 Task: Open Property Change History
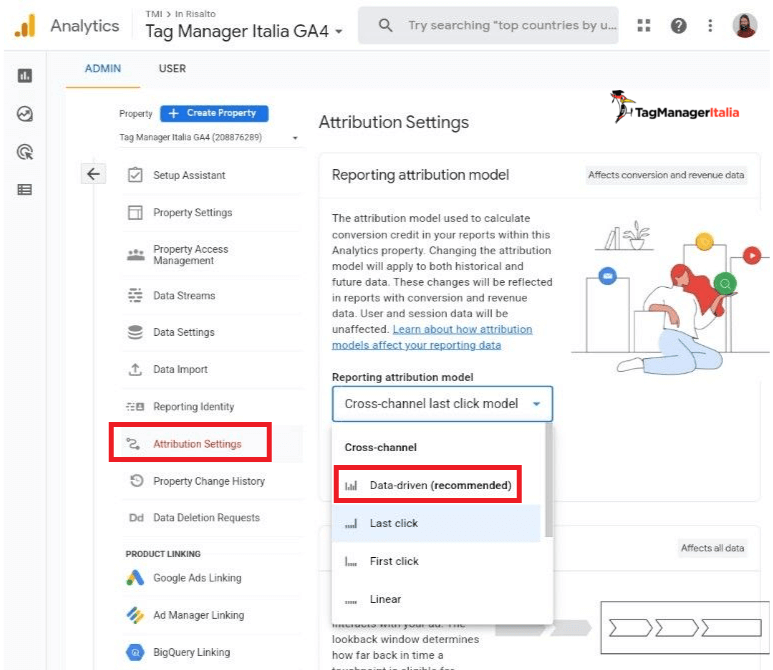click(209, 481)
